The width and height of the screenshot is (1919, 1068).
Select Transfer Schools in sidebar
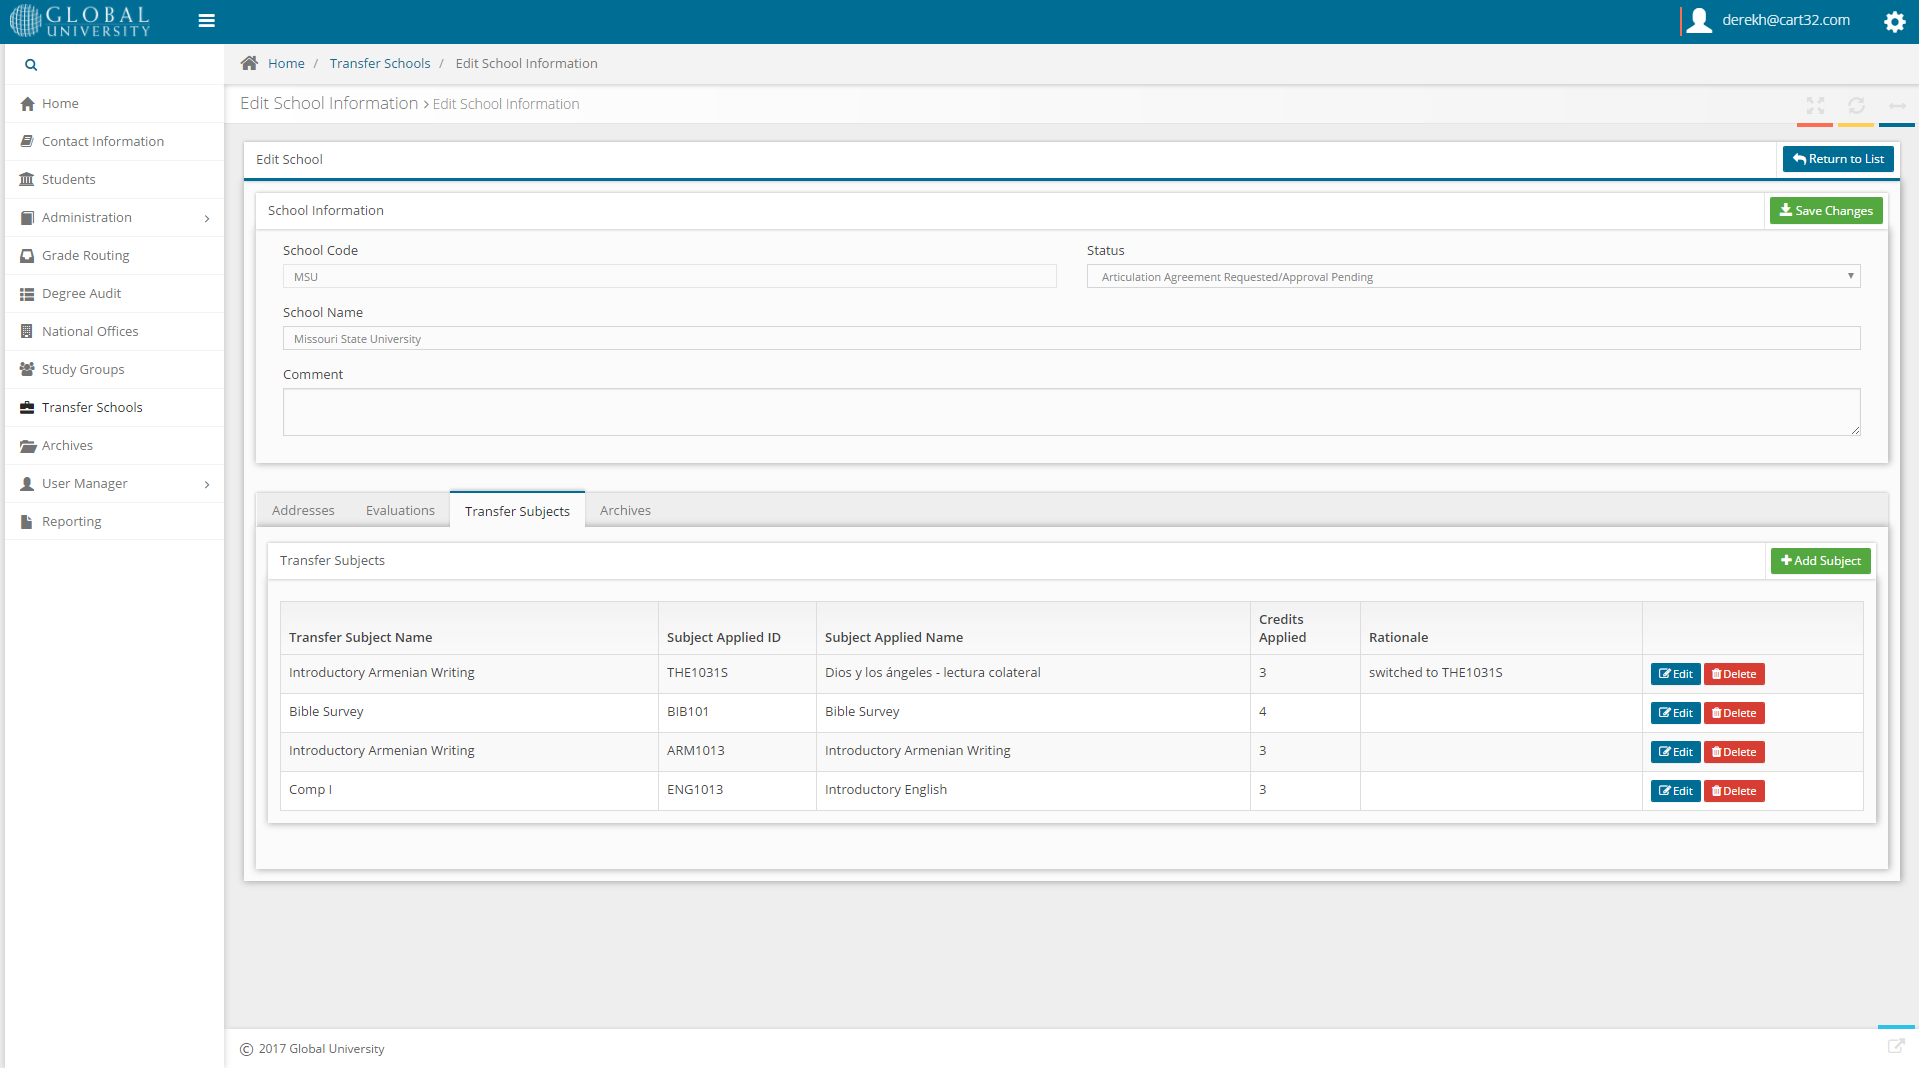click(x=114, y=408)
